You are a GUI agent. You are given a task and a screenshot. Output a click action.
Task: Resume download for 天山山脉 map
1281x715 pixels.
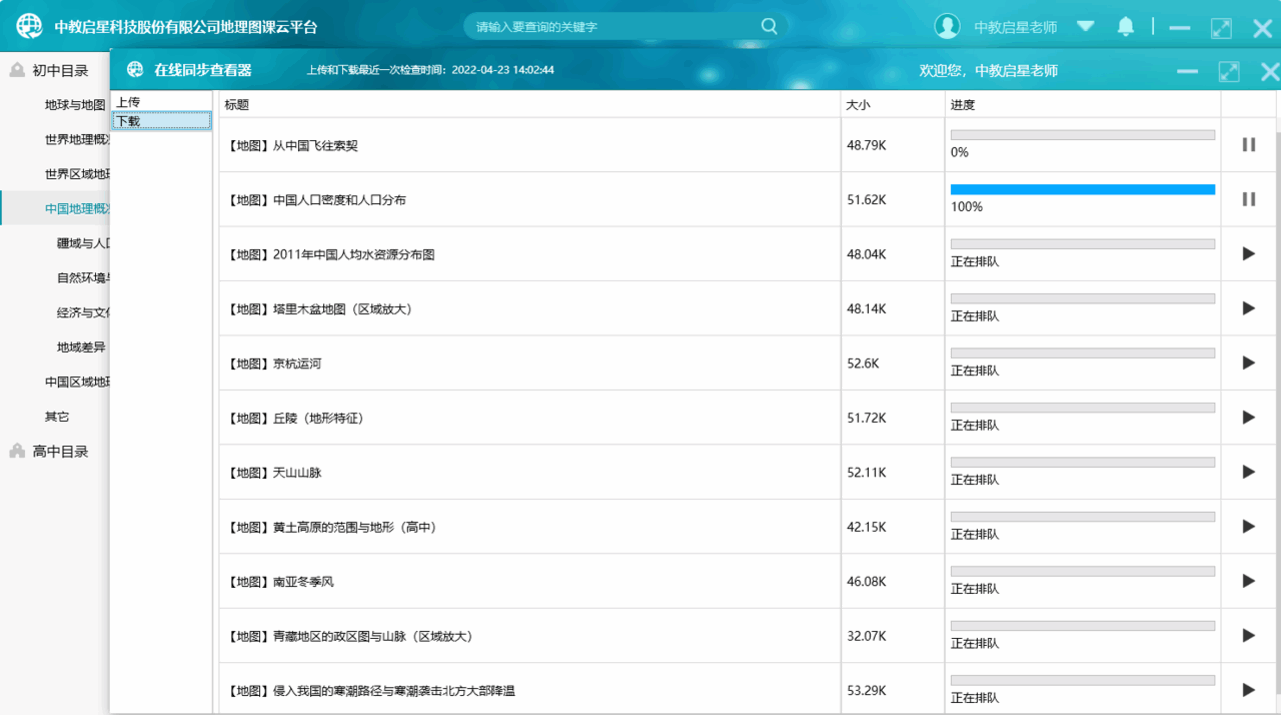(1248, 472)
